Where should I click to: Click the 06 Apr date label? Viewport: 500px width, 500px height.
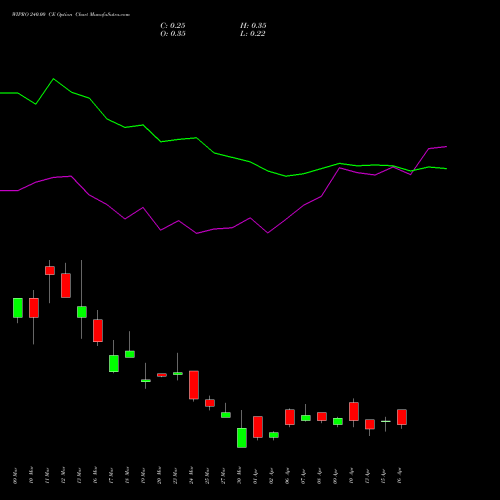[x=287, y=476]
